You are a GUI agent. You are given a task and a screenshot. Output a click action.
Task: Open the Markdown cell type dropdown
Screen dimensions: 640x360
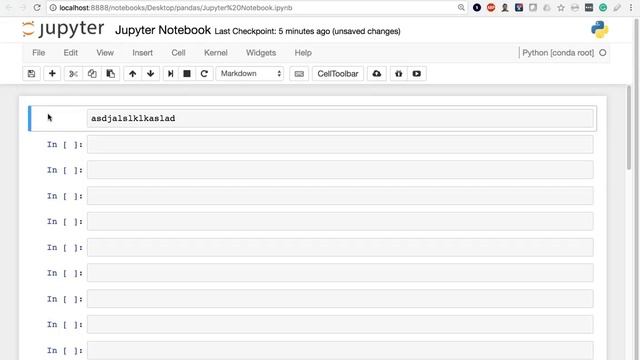tap(250, 74)
